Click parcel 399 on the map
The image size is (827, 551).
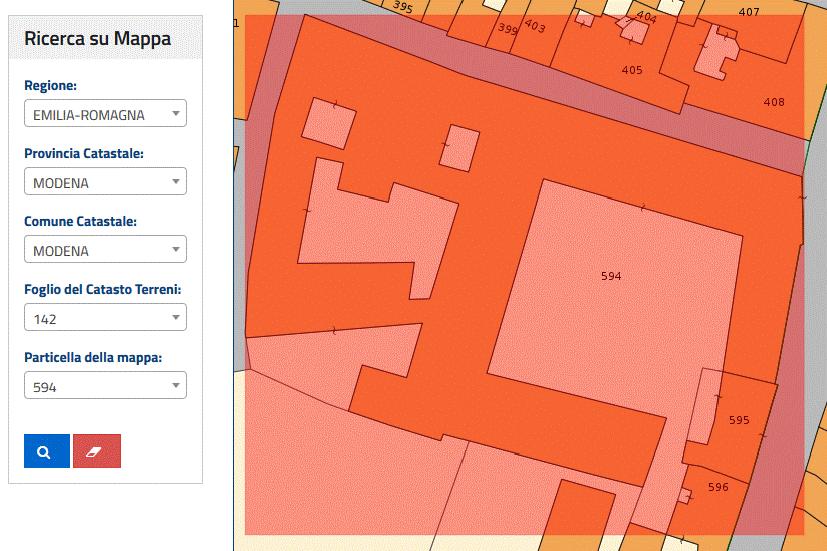tap(507, 30)
